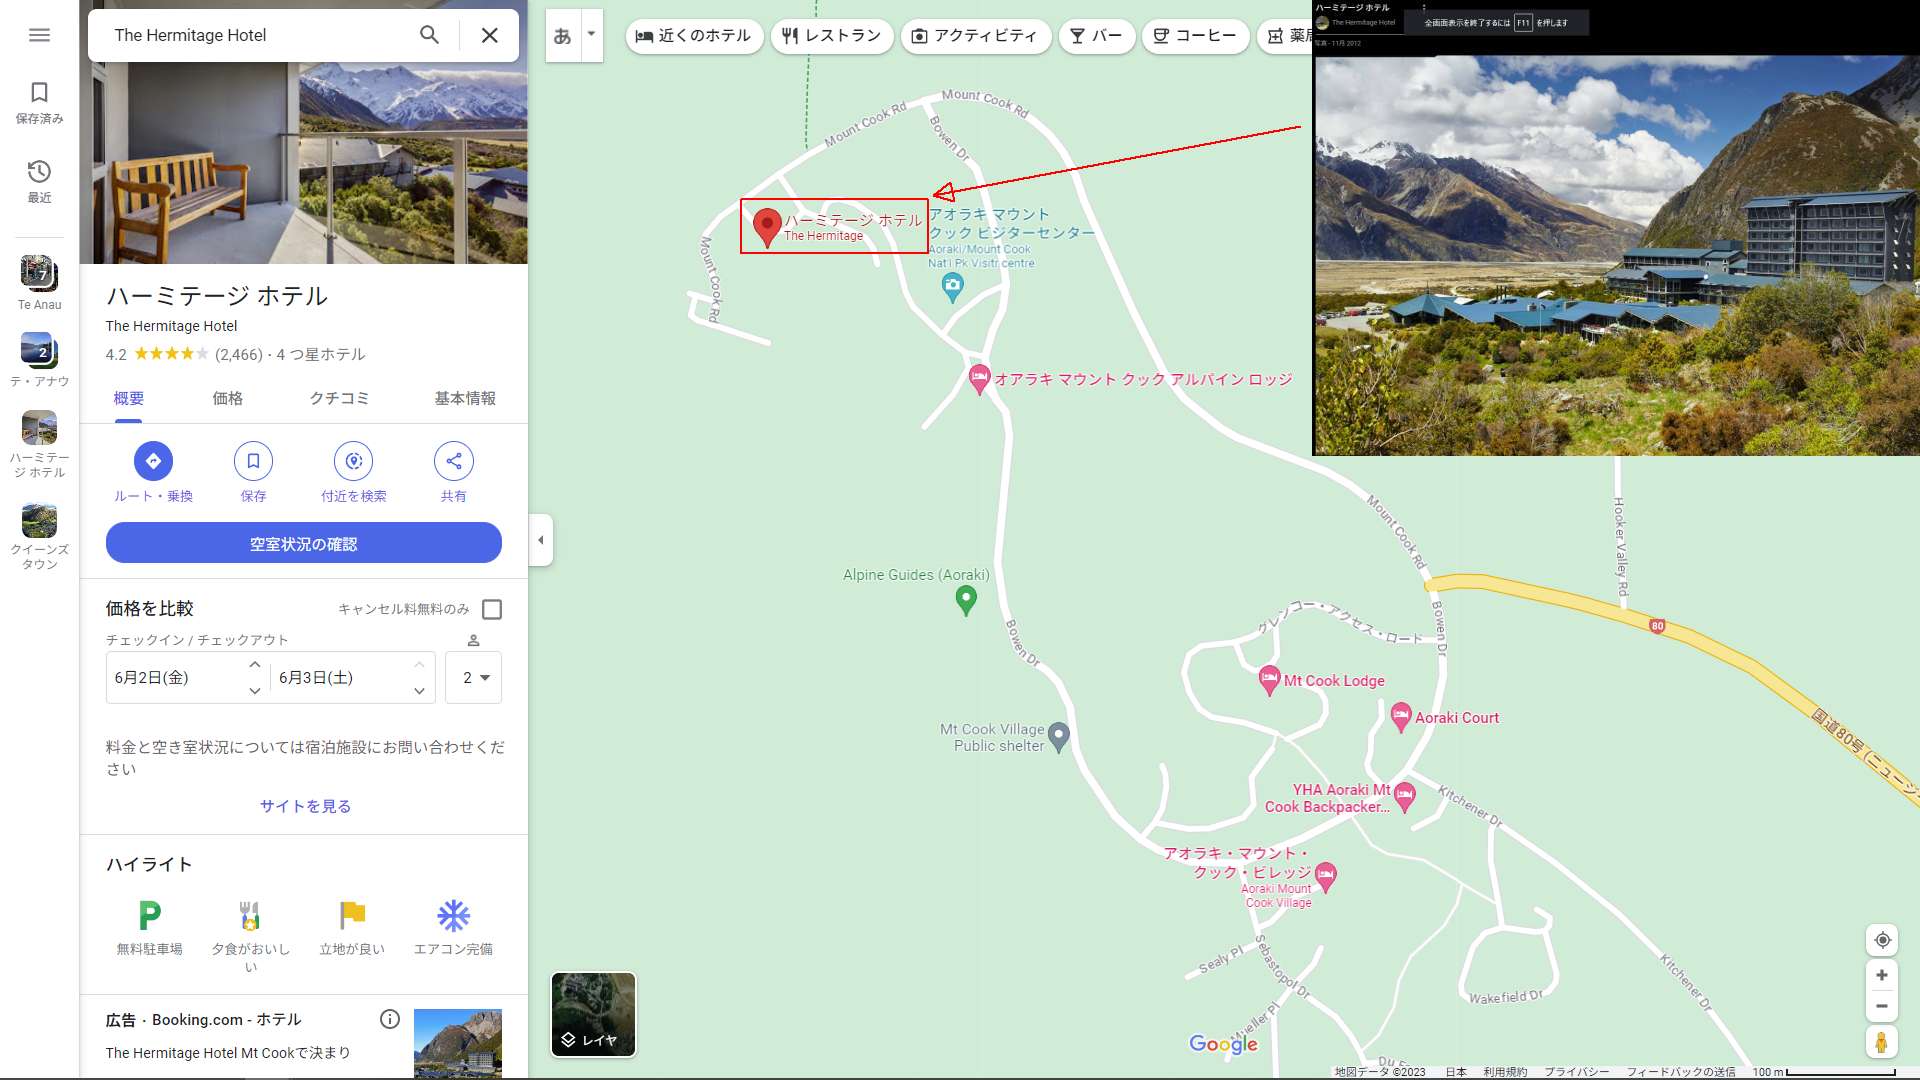Click the red Hermitage Hotel map pin

point(767,227)
